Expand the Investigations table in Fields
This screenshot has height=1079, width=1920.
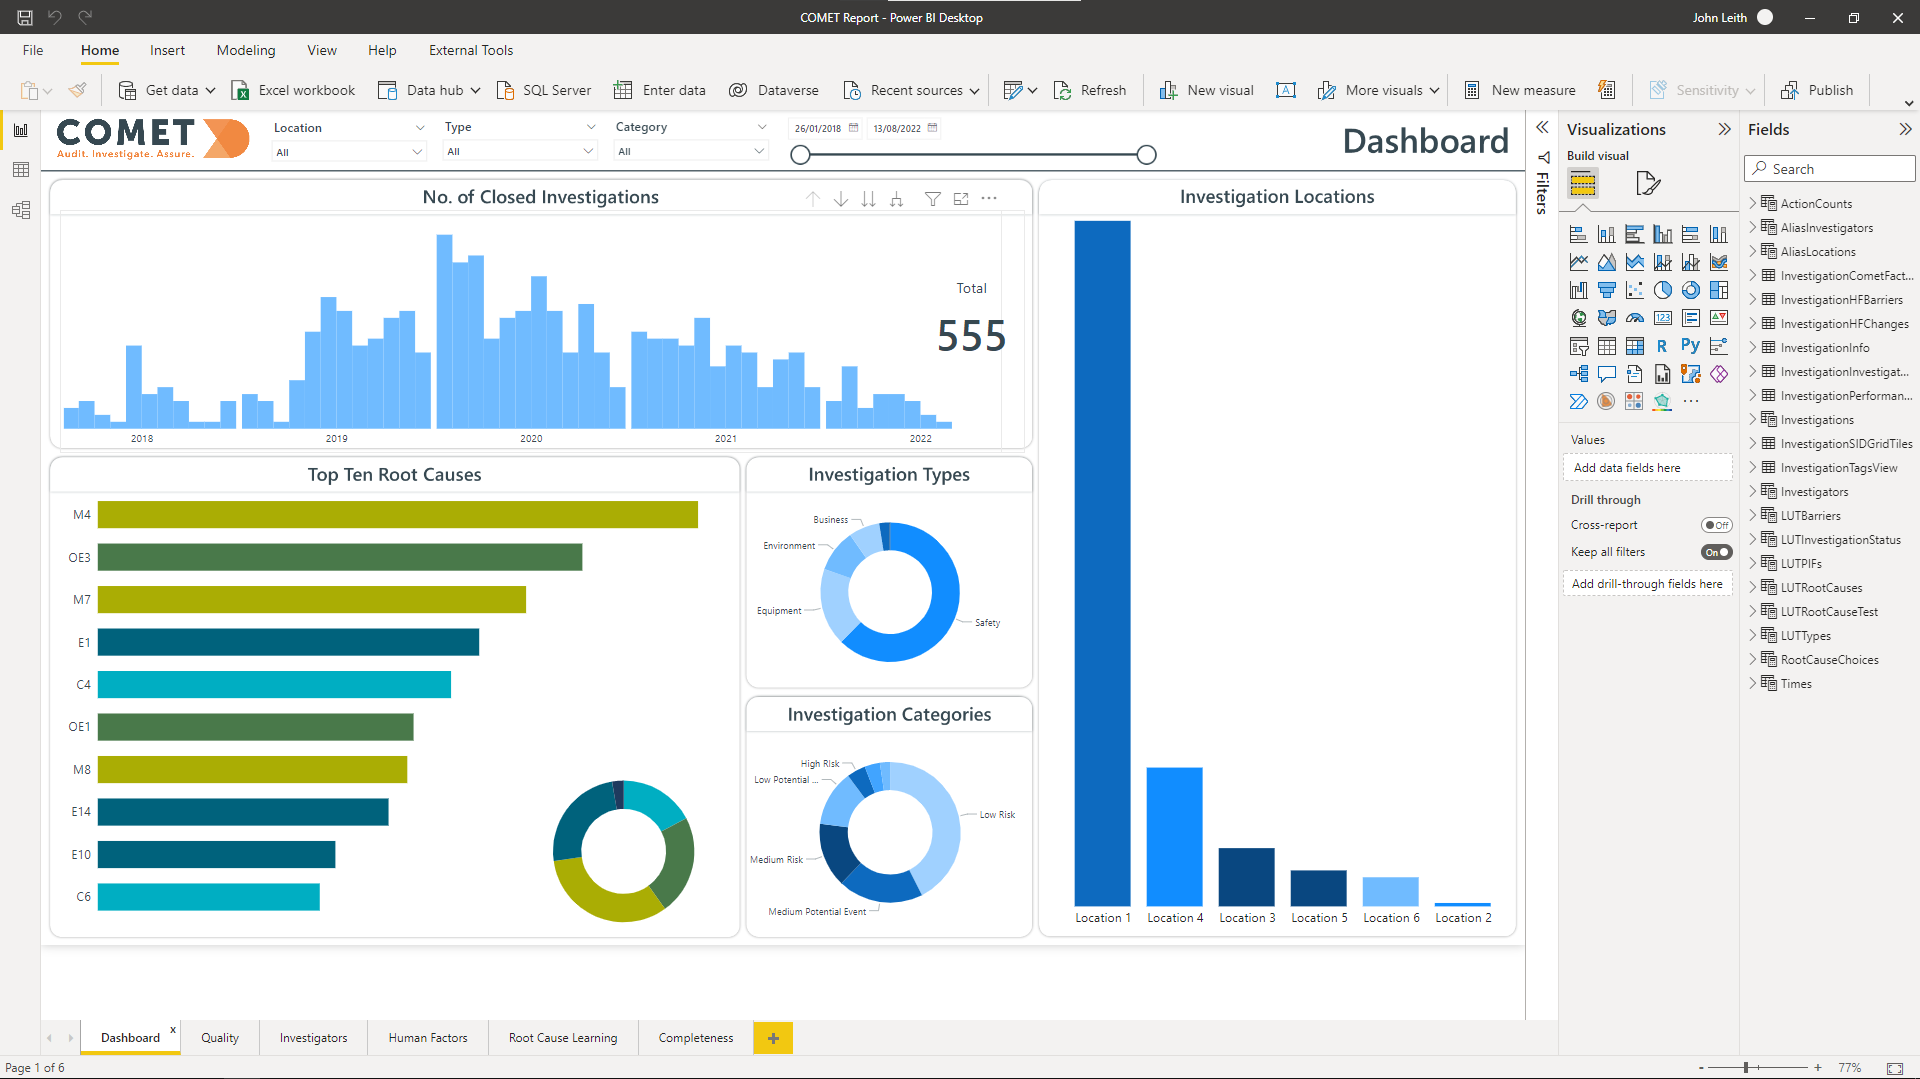1753,420
